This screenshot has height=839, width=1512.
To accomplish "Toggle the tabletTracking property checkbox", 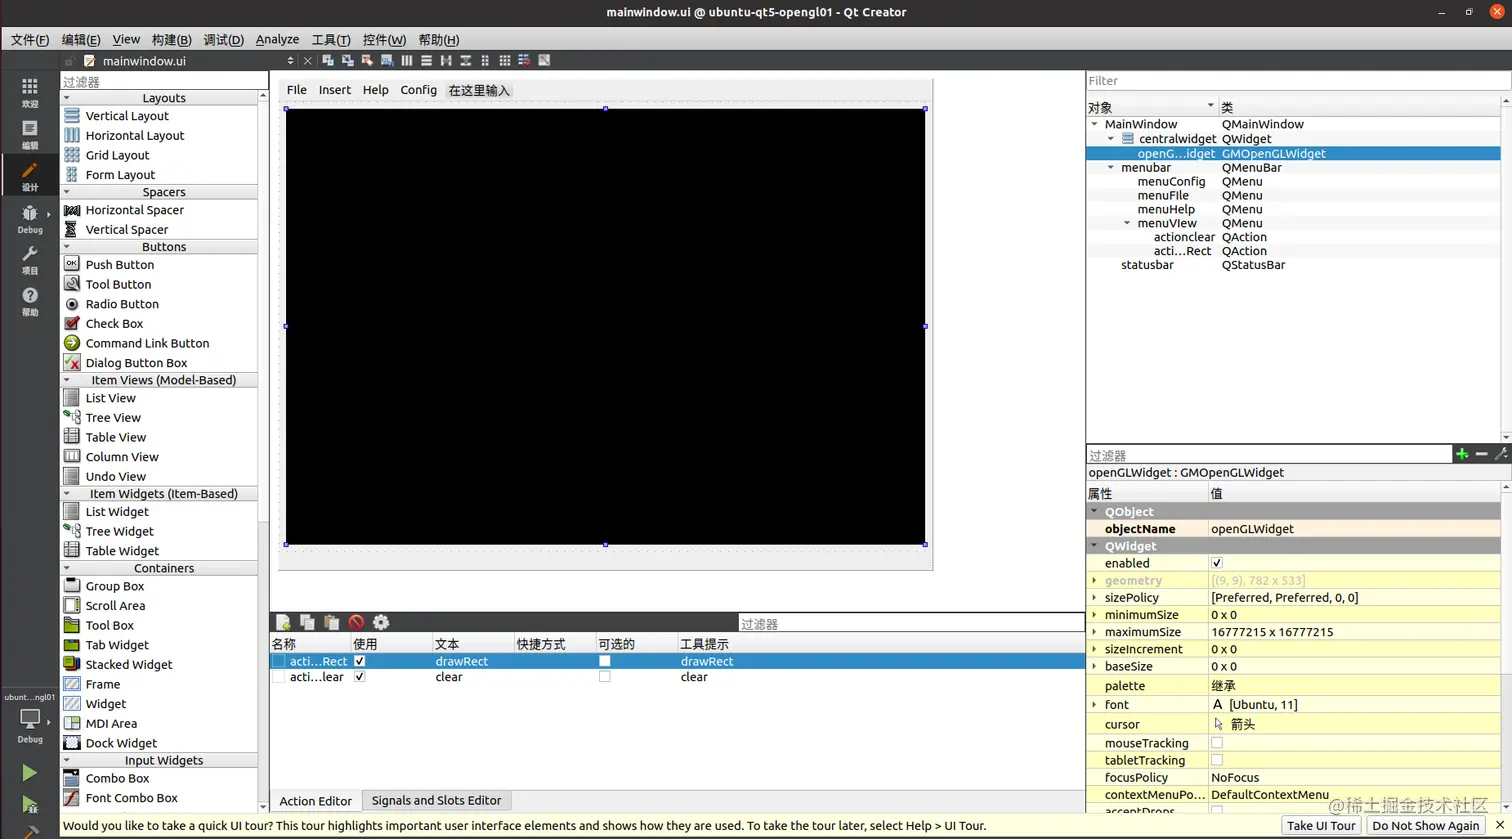I will (x=1217, y=760).
